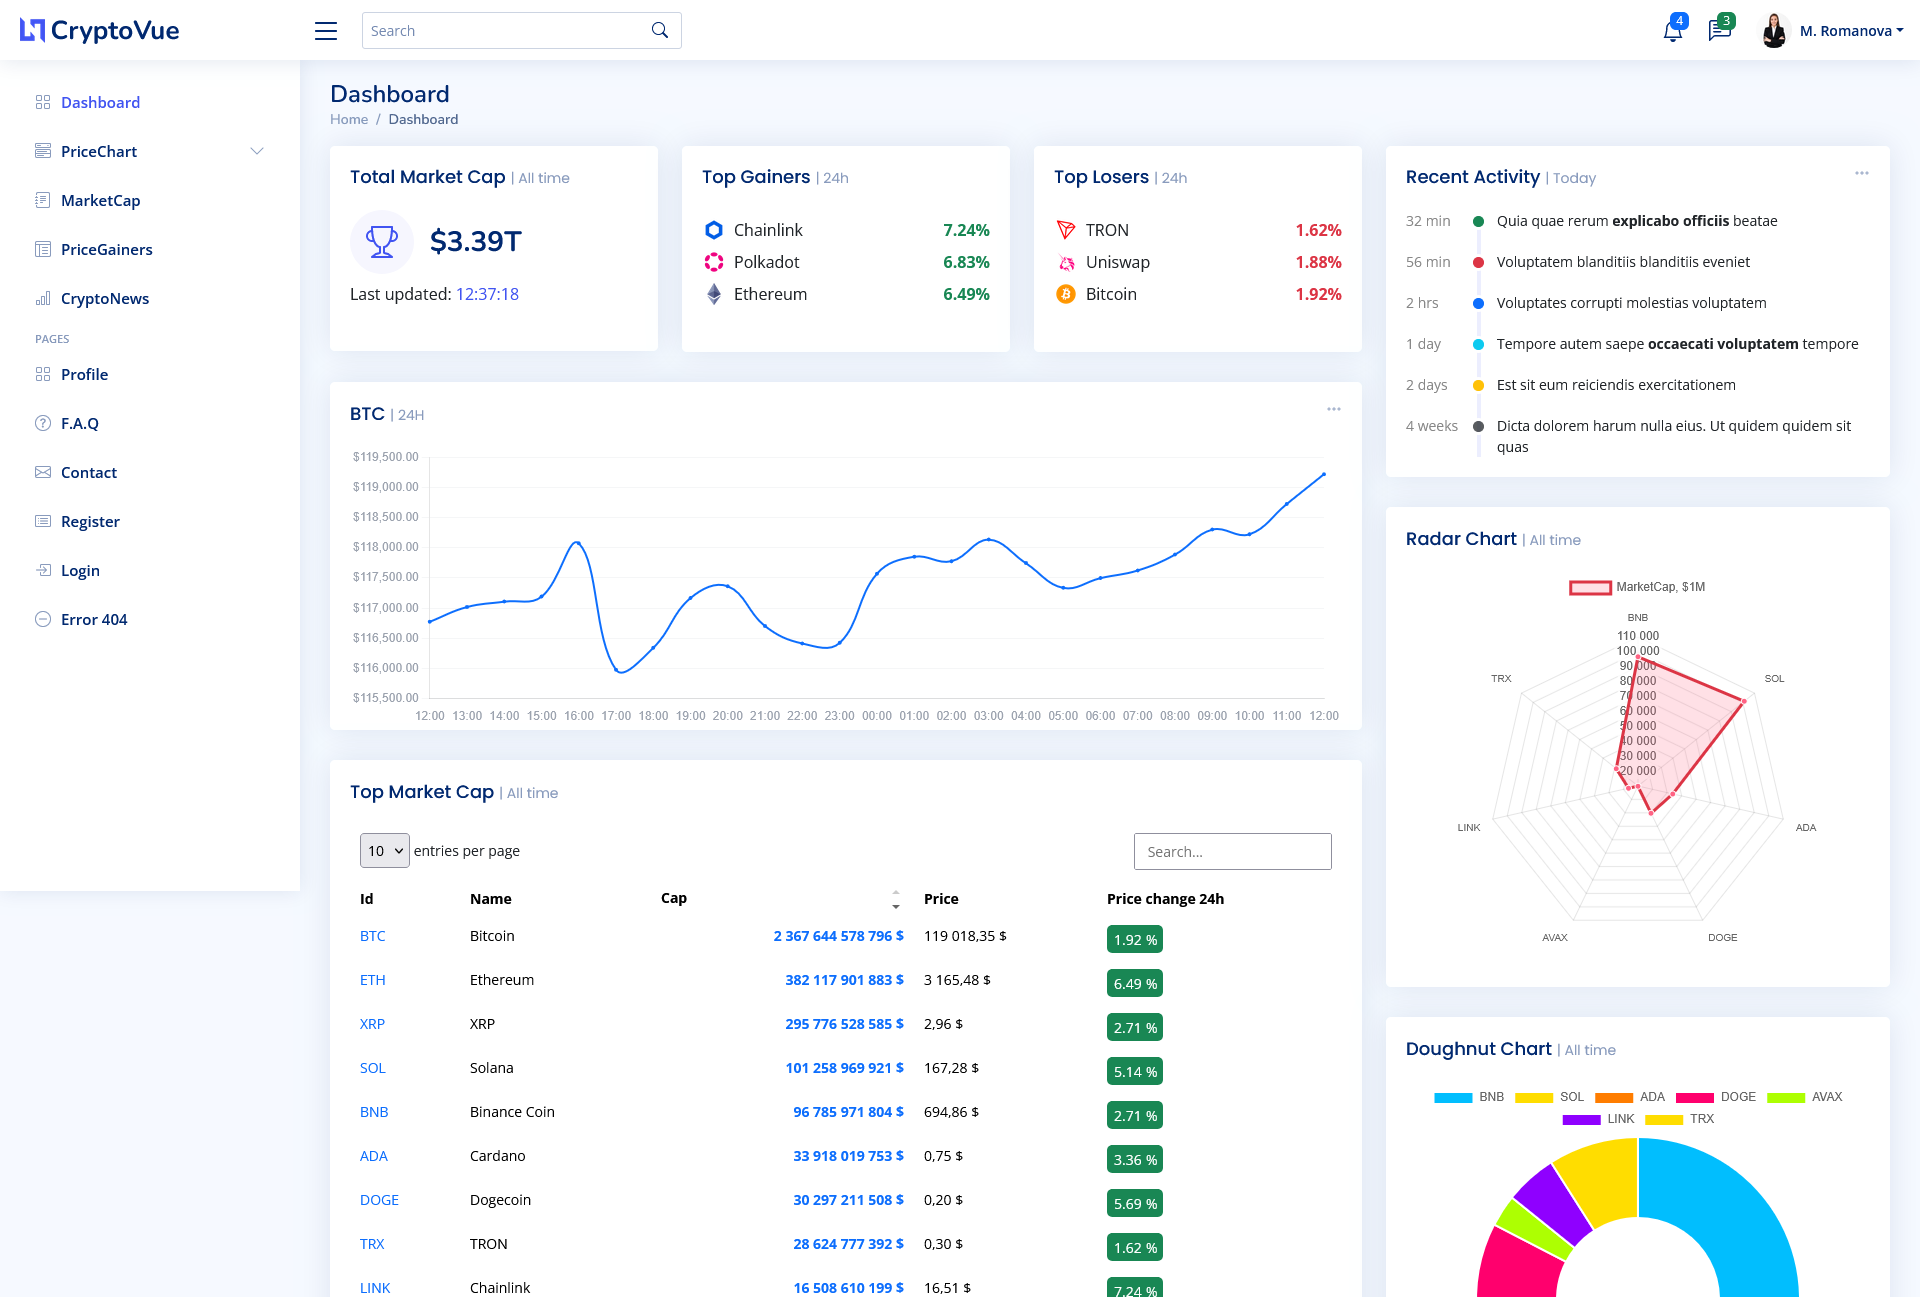Viewport: 1920px width, 1297px height.
Task: Toggle SOL legend swatch on doughnut chart
Action: (x=1534, y=1097)
